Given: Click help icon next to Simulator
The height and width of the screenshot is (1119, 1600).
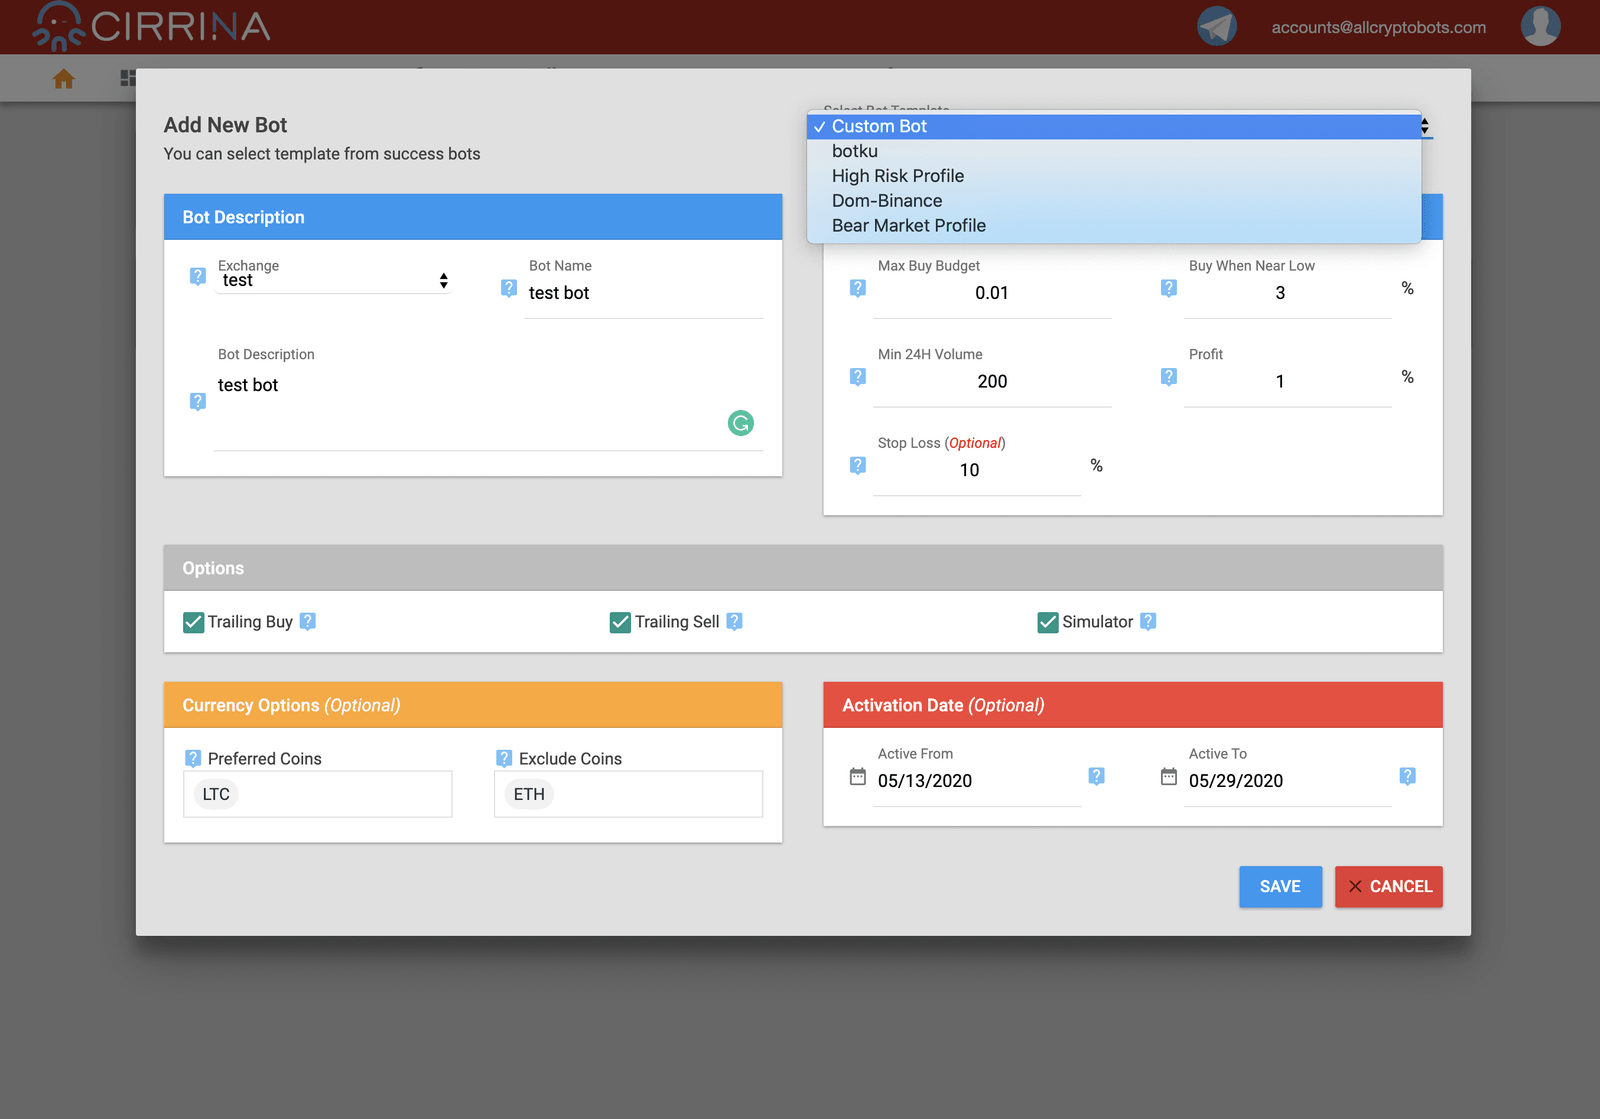Looking at the screenshot, I should pyautogui.click(x=1148, y=621).
